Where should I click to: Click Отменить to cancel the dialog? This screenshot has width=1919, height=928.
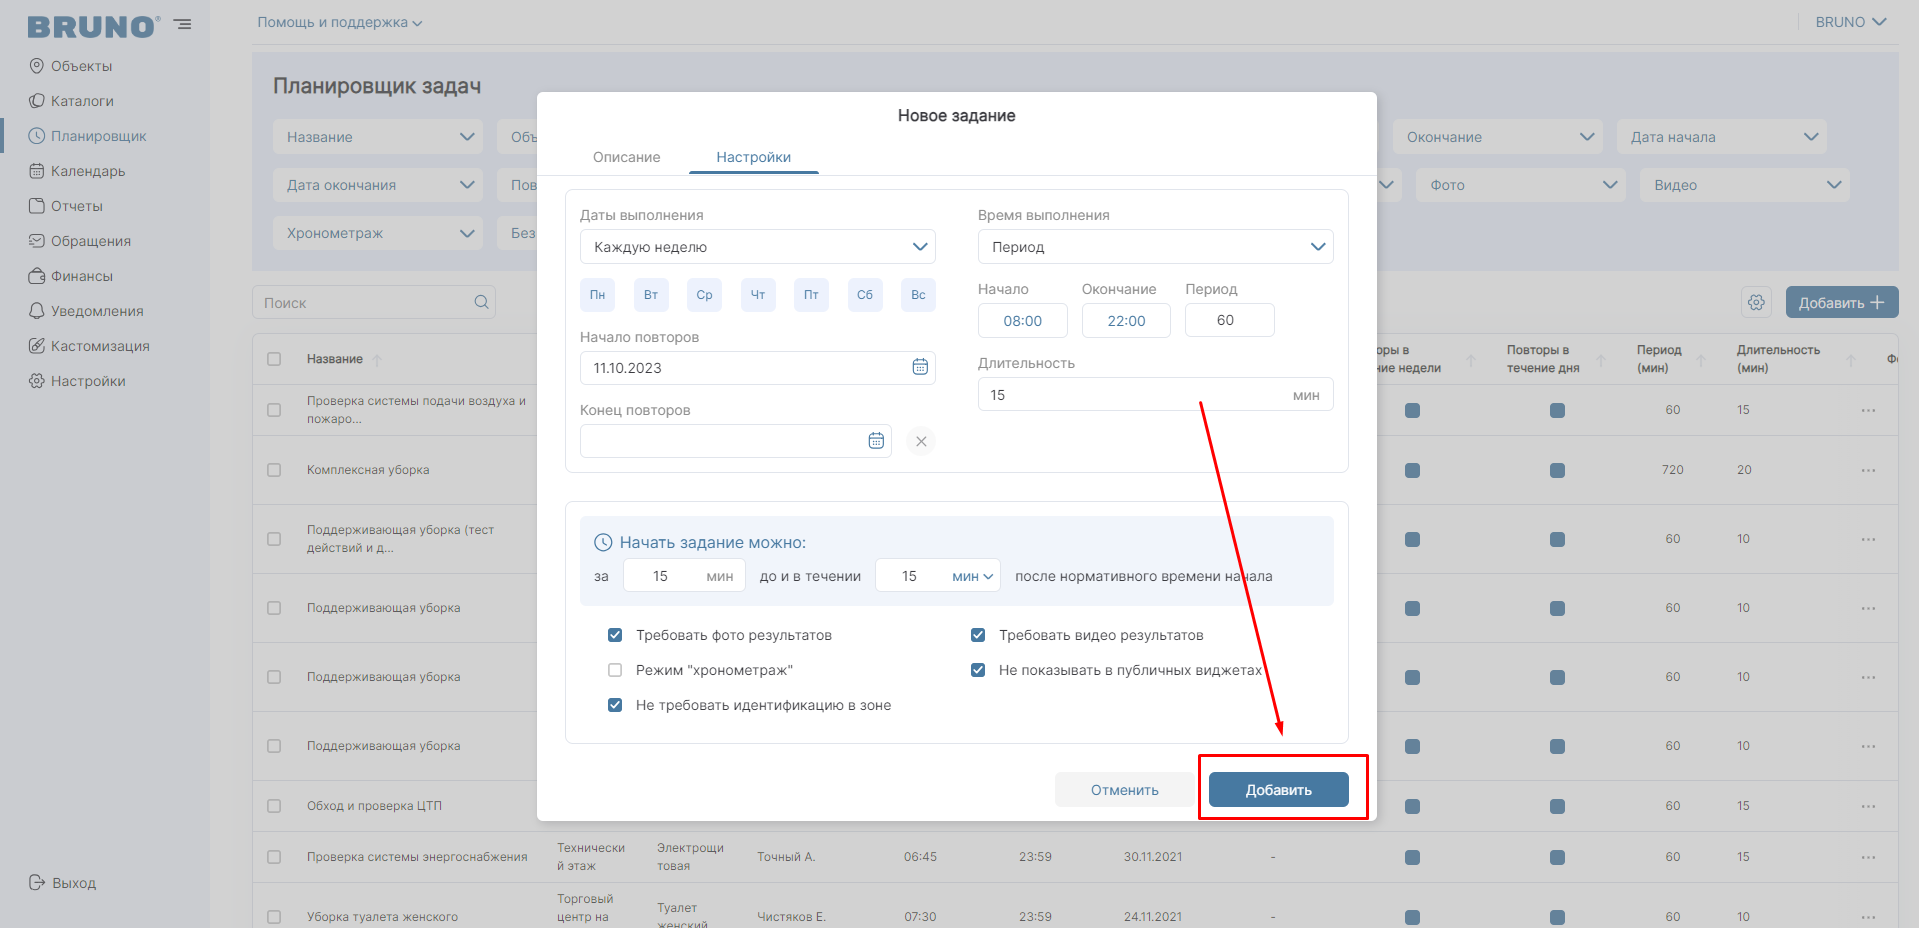click(1125, 790)
